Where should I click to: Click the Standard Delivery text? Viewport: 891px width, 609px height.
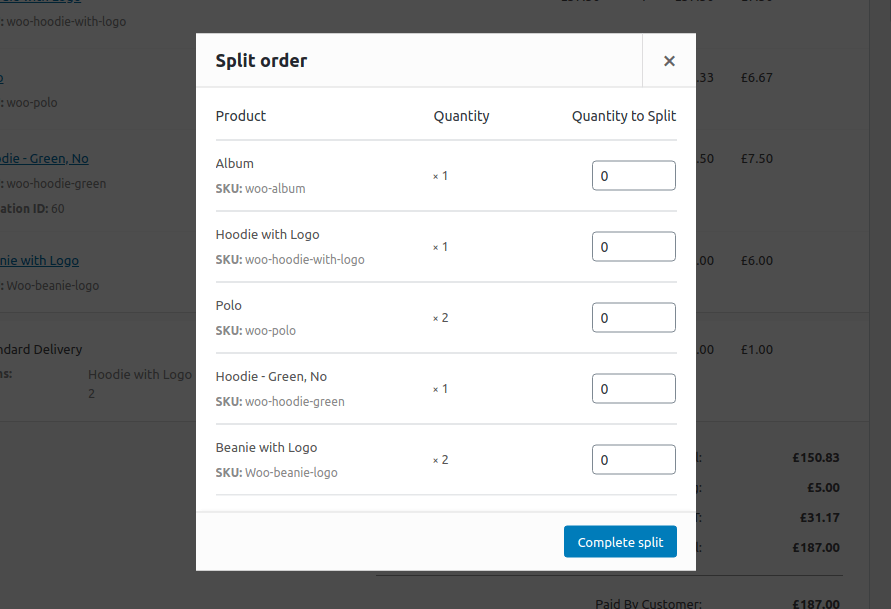point(41,349)
